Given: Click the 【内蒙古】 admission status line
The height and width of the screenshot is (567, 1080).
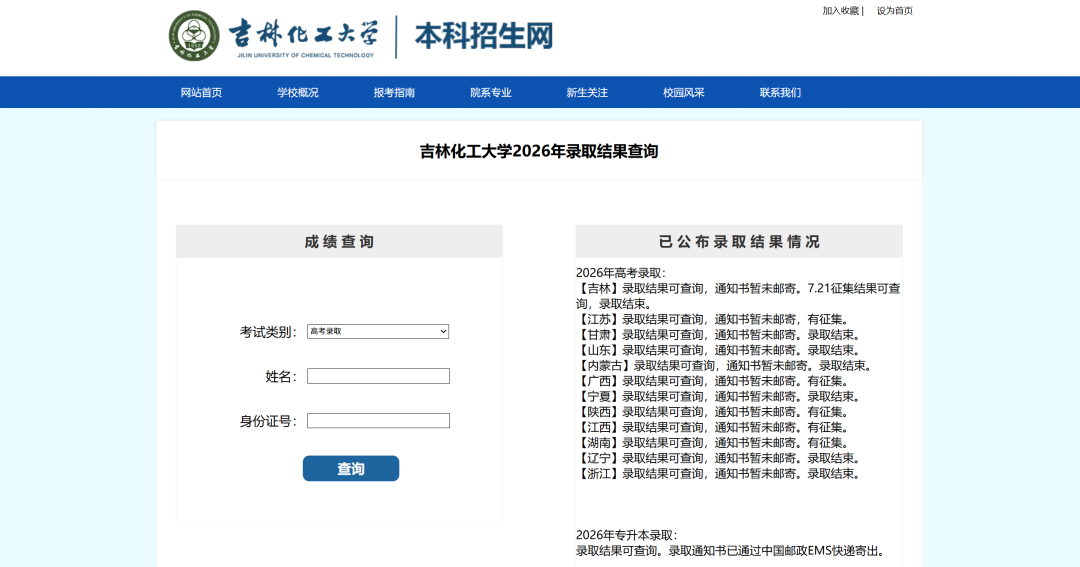Looking at the screenshot, I should pos(725,366).
